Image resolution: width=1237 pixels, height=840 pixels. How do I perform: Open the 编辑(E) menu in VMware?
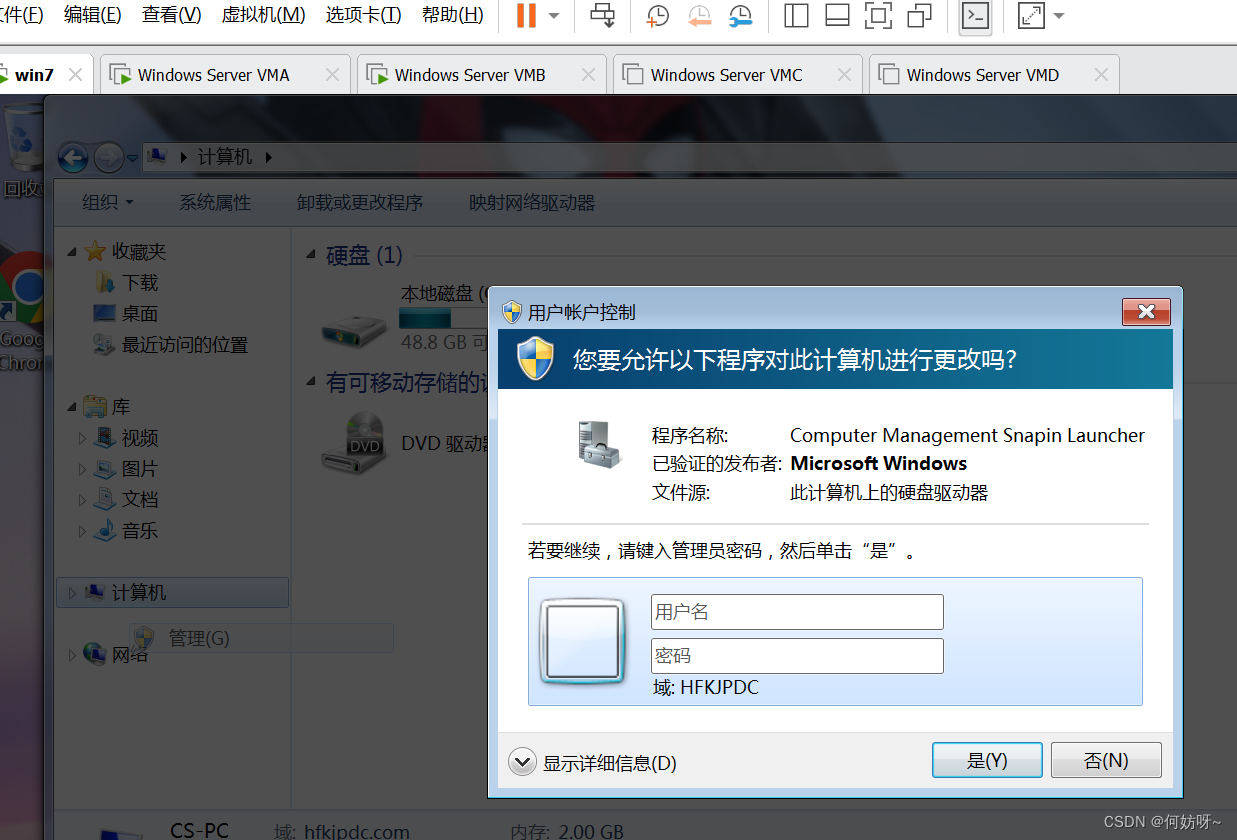(x=92, y=15)
